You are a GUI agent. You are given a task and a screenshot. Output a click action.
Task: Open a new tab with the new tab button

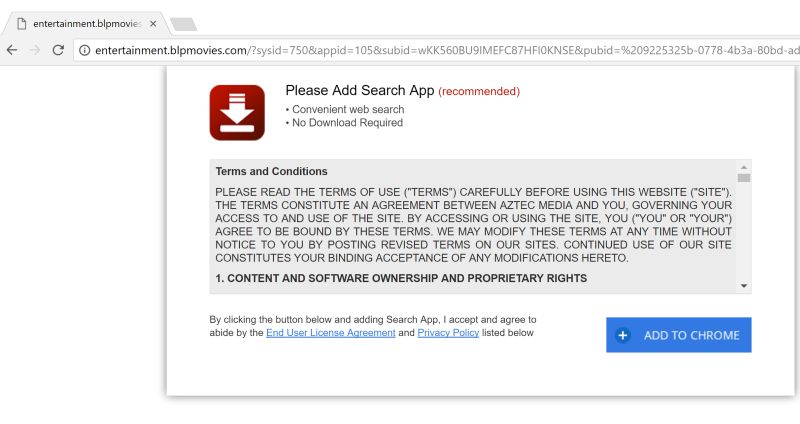point(183,23)
